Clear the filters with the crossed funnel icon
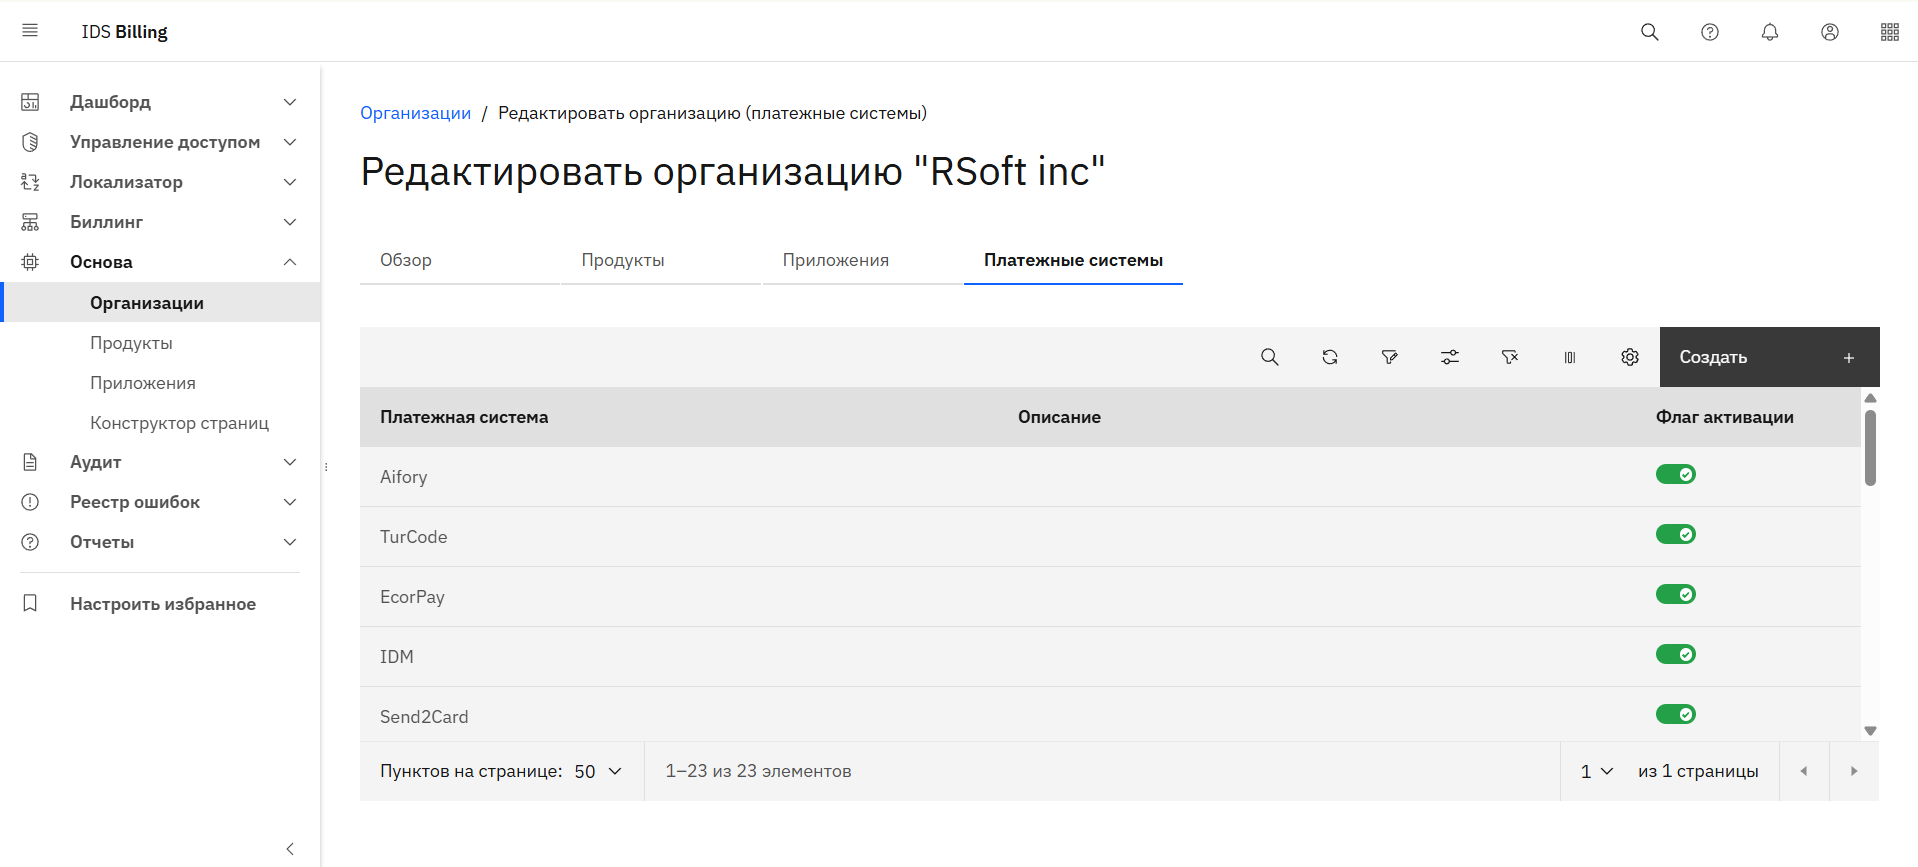The image size is (1918, 867). click(x=1509, y=357)
